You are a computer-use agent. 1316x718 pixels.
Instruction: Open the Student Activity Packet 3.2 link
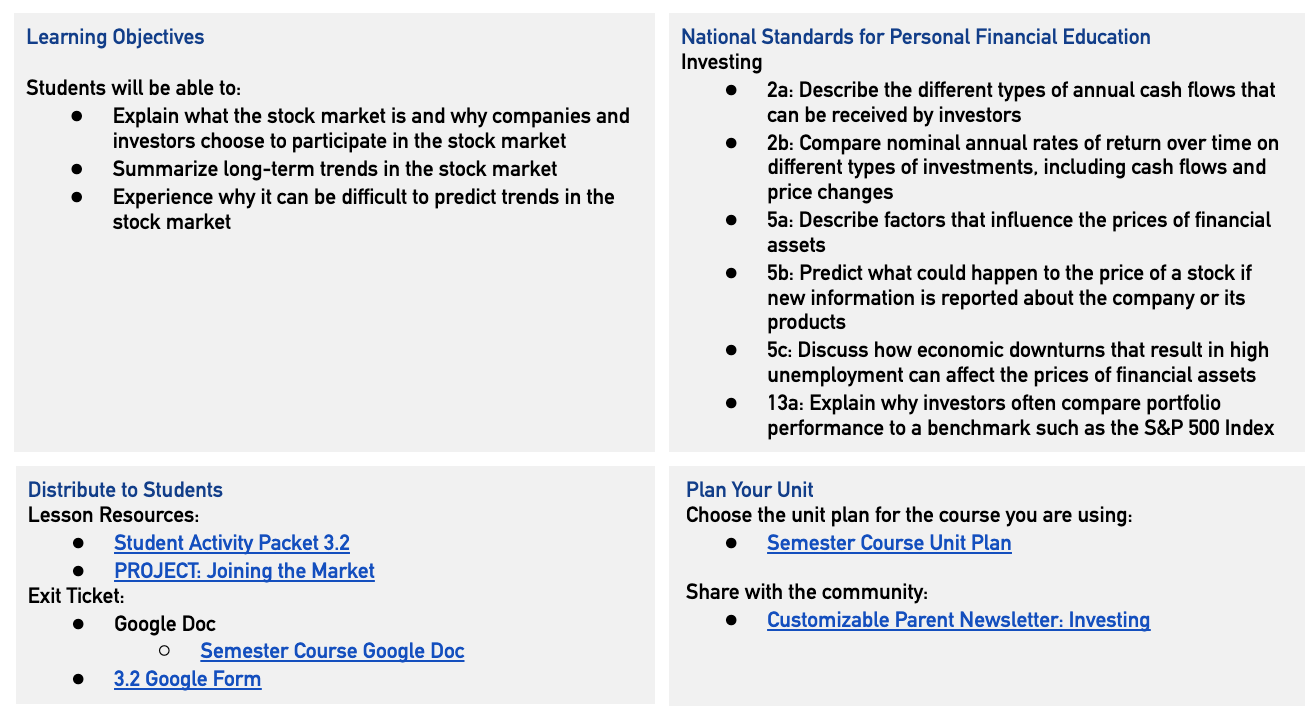232,543
